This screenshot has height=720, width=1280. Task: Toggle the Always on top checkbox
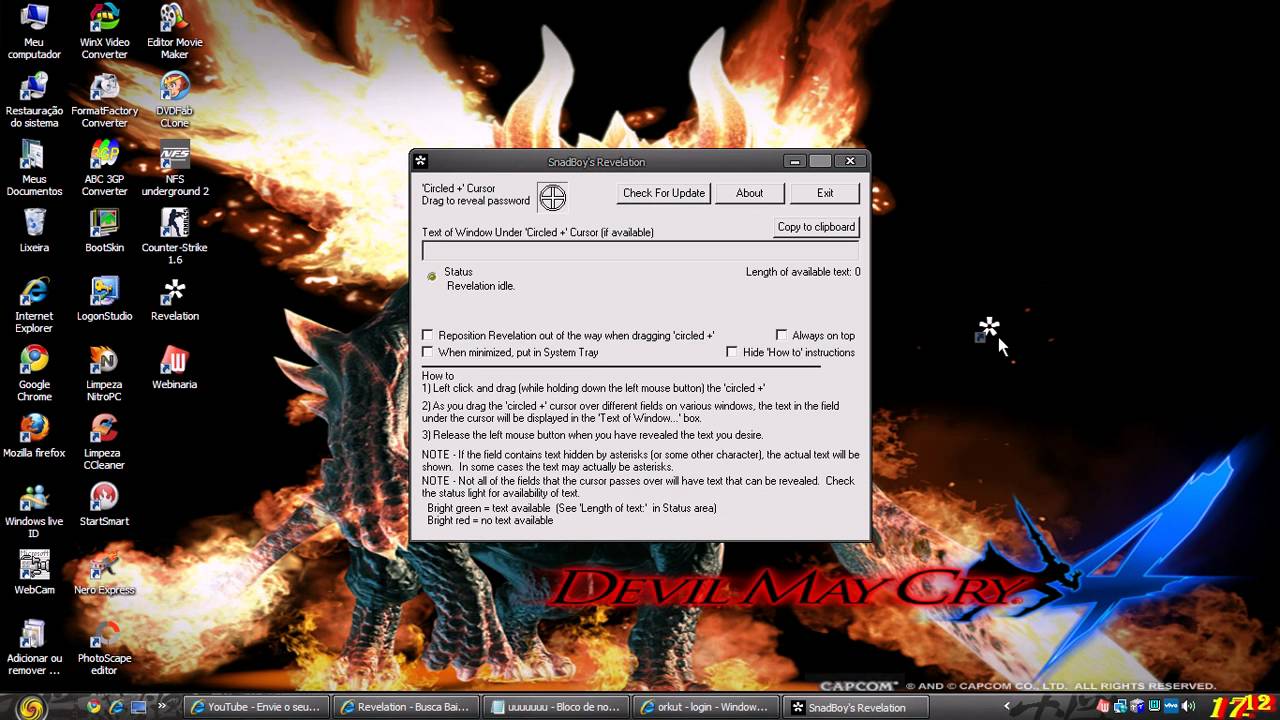tap(782, 335)
